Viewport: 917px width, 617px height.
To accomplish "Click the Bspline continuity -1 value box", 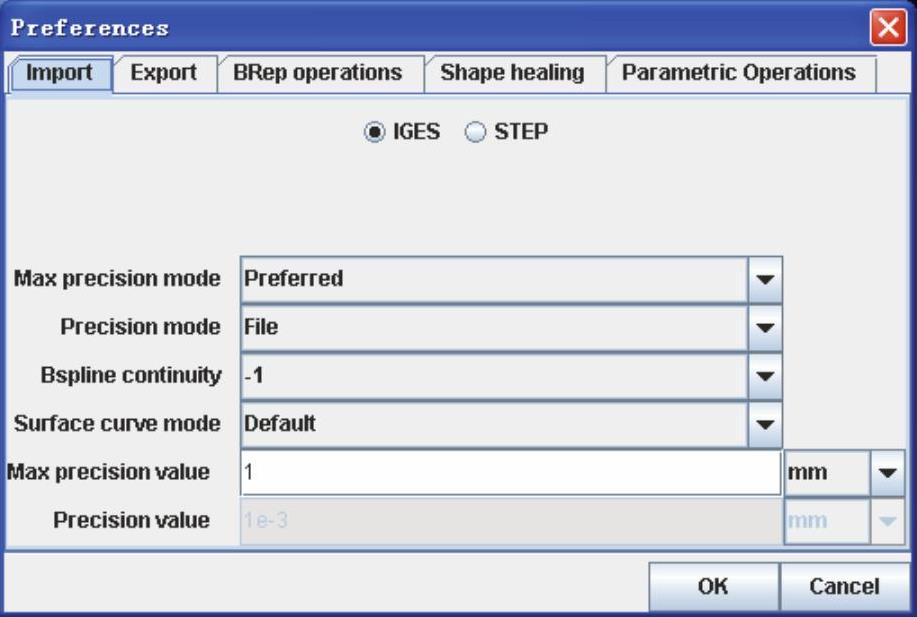I will point(494,375).
